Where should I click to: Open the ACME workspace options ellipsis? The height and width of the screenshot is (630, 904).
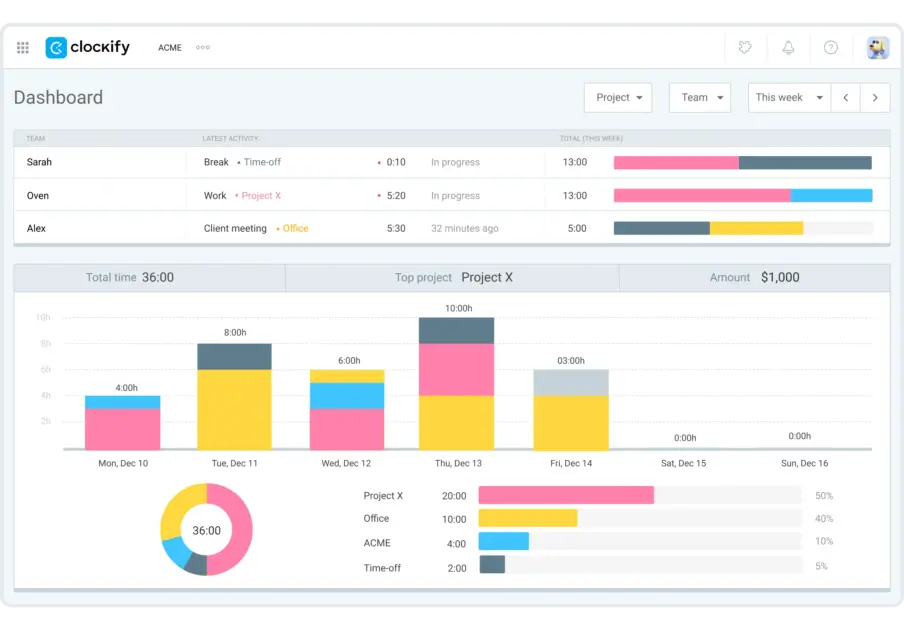tap(203, 48)
